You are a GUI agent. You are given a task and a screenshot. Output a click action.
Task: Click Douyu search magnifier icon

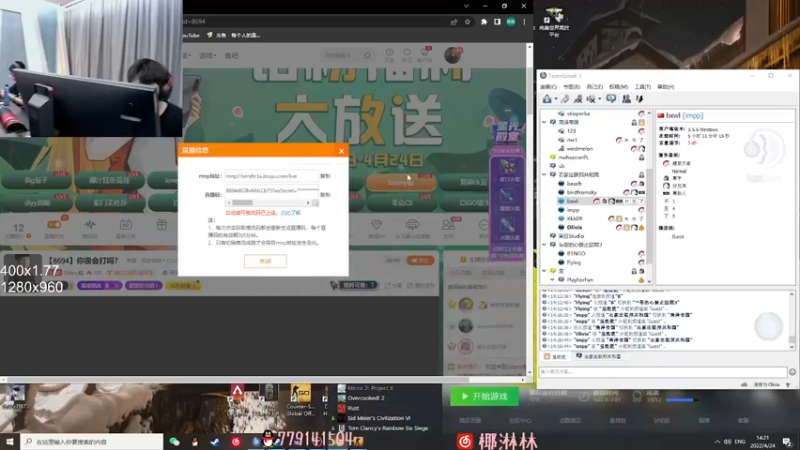[367, 56]
